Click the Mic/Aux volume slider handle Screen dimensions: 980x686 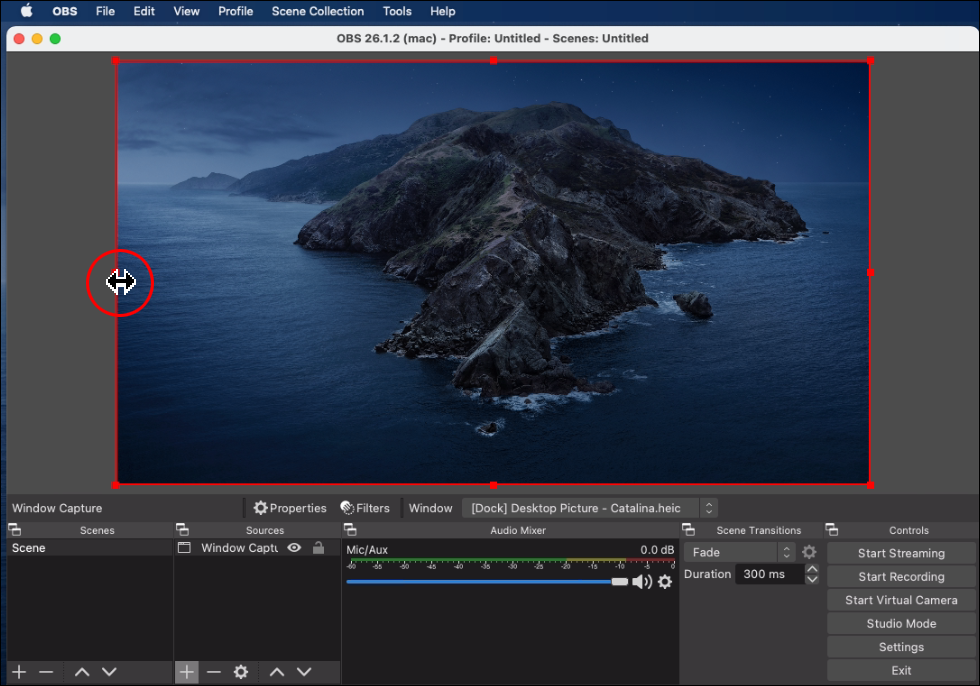pos(620,581)
